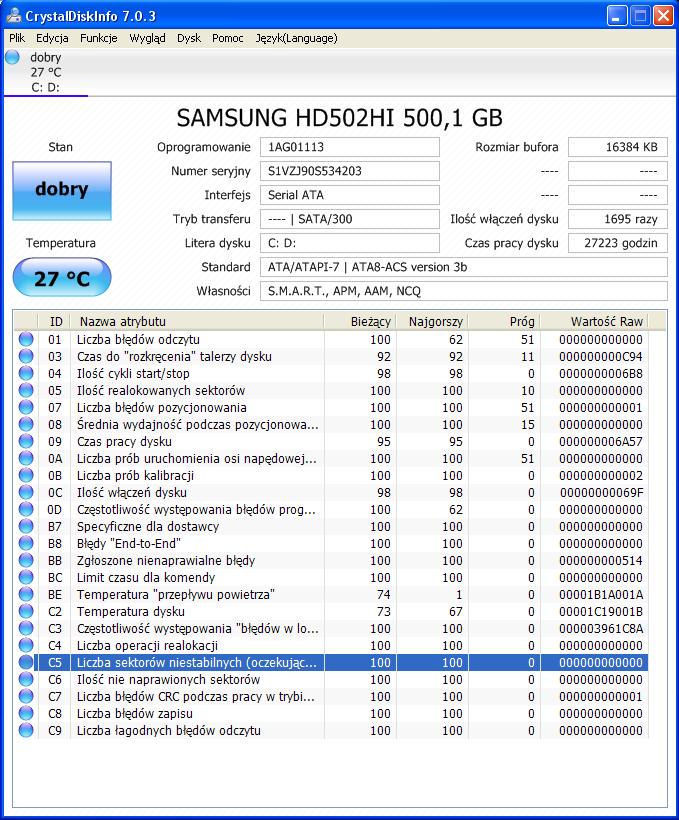
Task: Click status orb in row C3
Action: [26, 628]
